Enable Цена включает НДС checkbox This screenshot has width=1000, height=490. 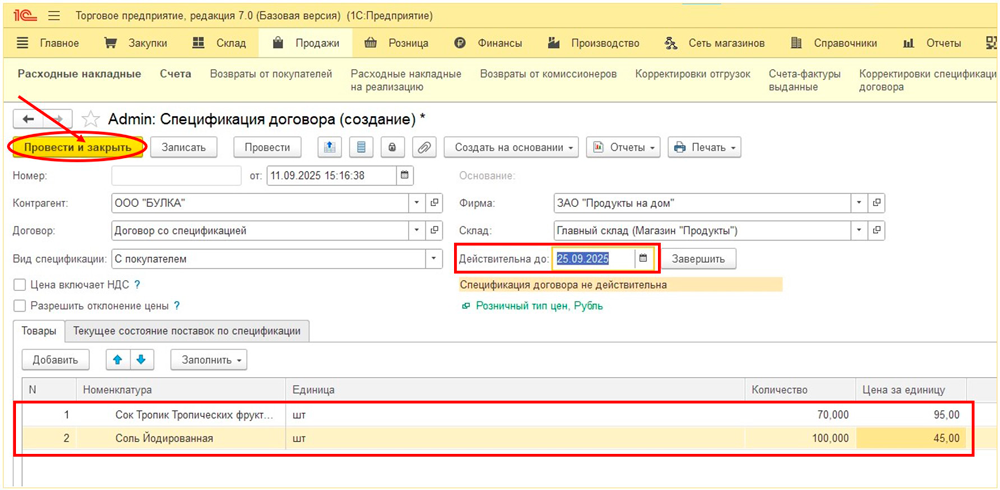click(20, 285)
